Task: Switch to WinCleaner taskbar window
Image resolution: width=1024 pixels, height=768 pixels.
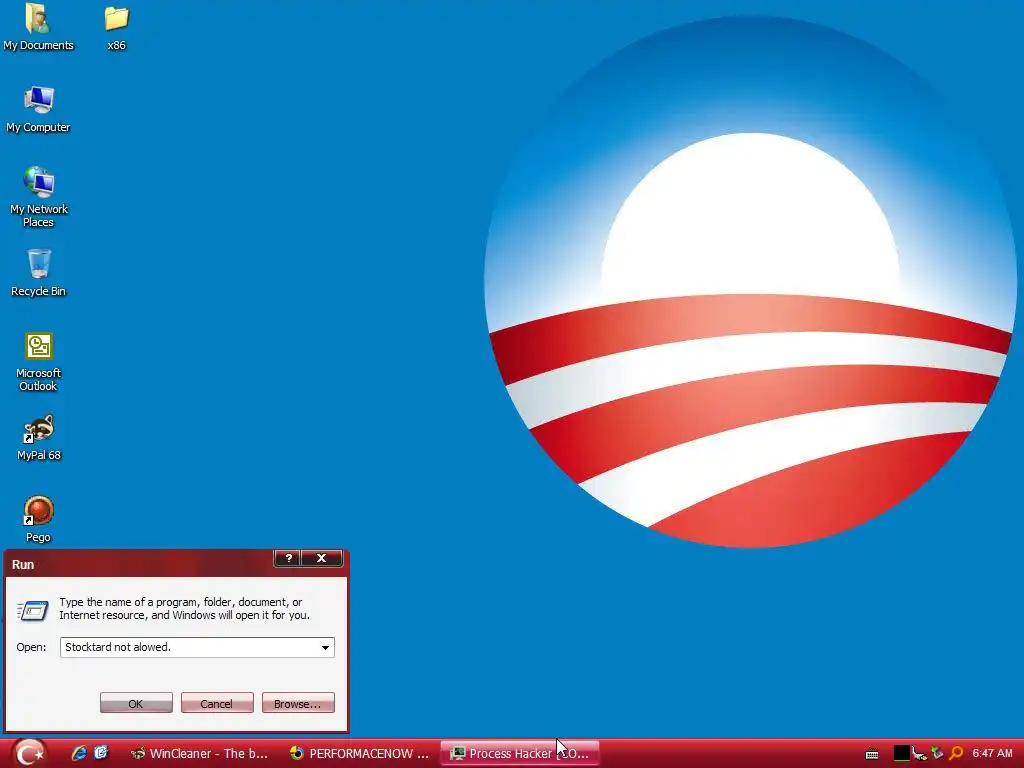Action: pos(199,754)
